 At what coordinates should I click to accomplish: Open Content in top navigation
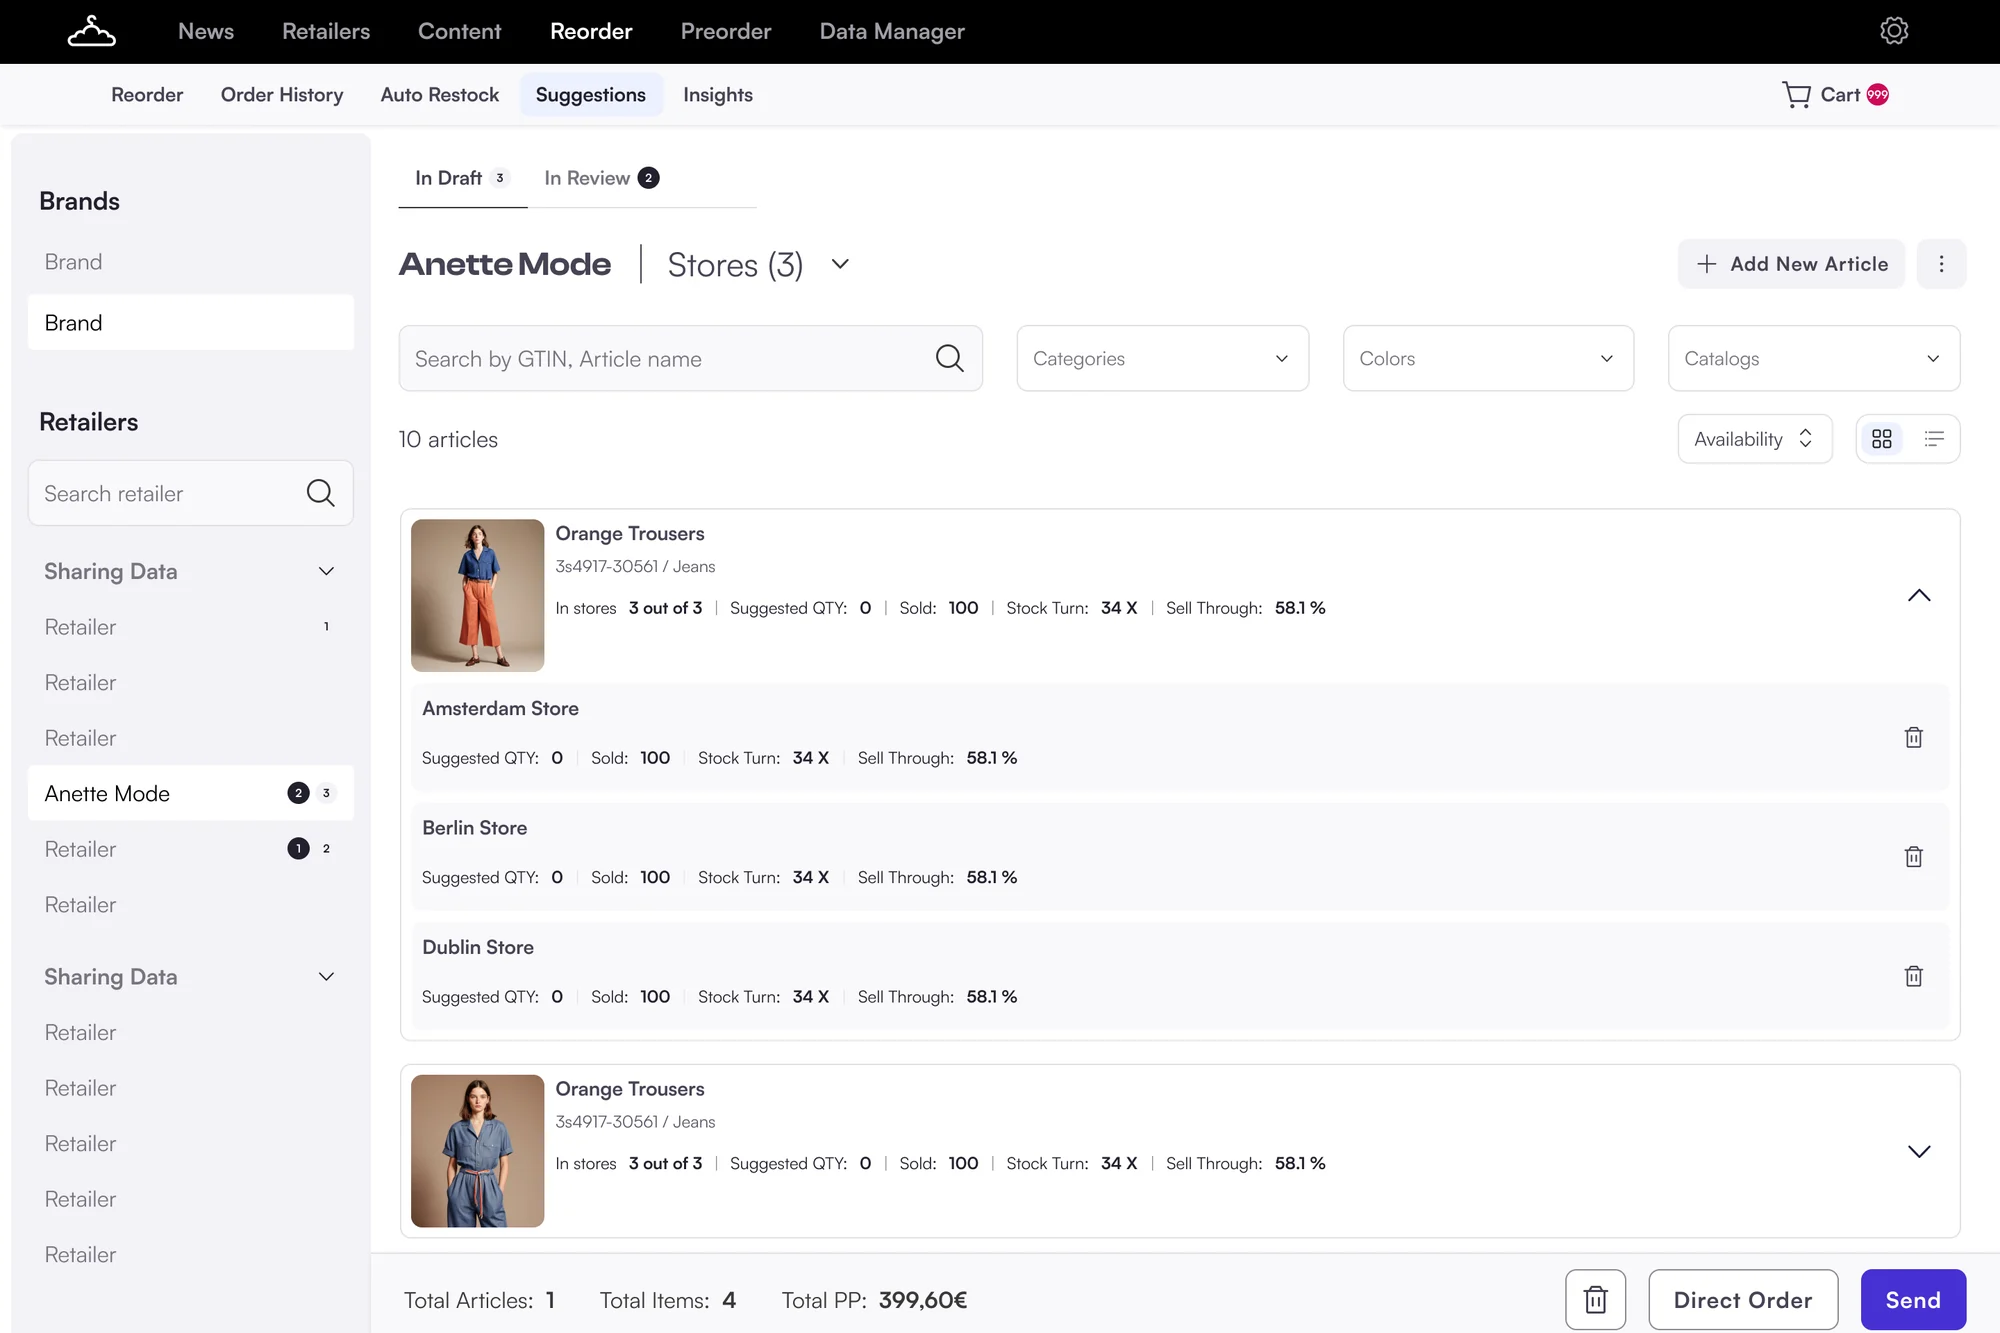[459, 31]
